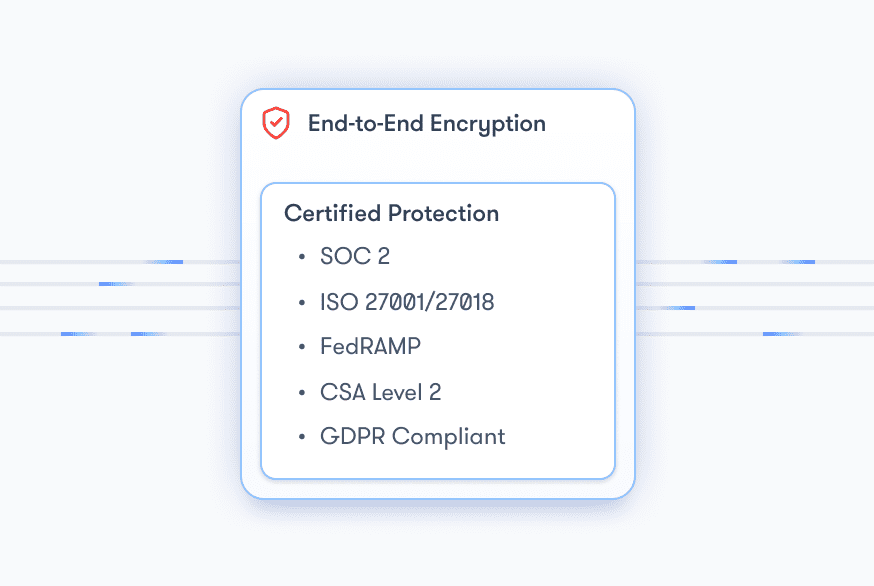Open the ISO 27001/27018 entry
This screenshot has height=586, width=874.
[x=407, y=302]
